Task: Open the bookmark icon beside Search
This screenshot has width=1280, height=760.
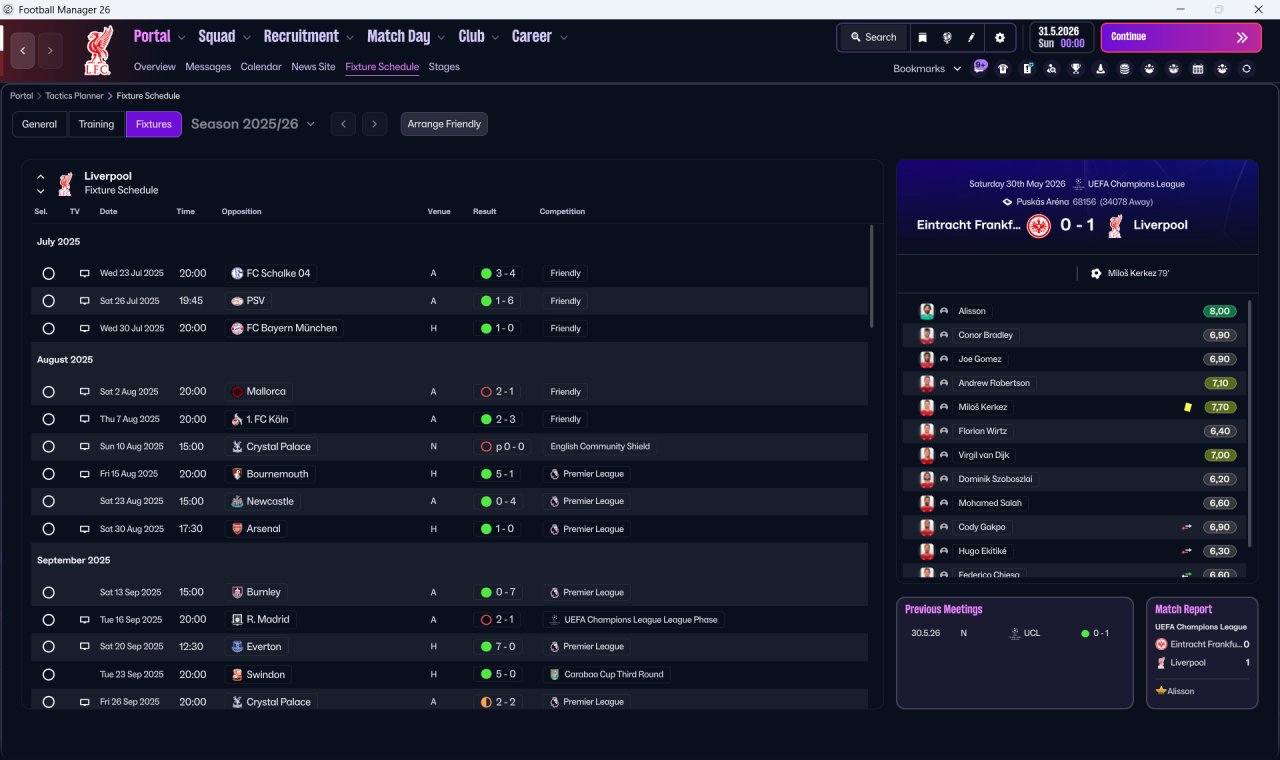Action: (922, 37)
